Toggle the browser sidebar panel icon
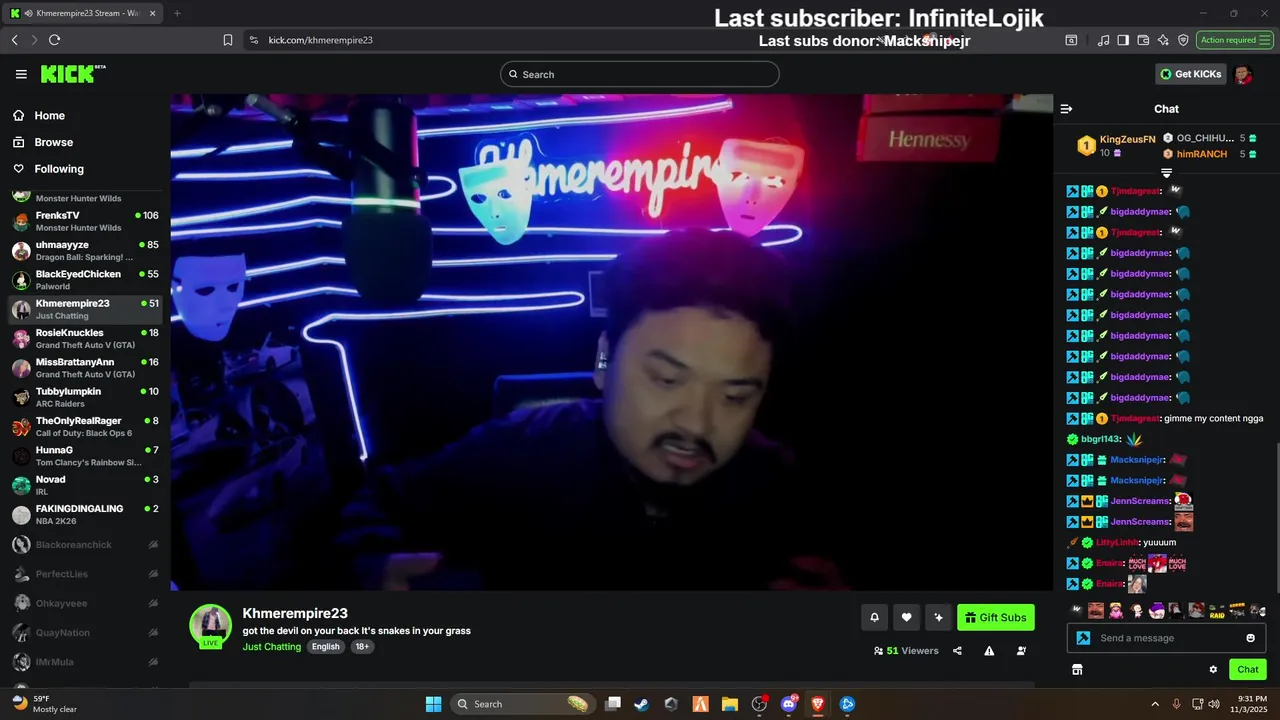This screenshot has height=720, width=1280. (x=1123, y=40)
